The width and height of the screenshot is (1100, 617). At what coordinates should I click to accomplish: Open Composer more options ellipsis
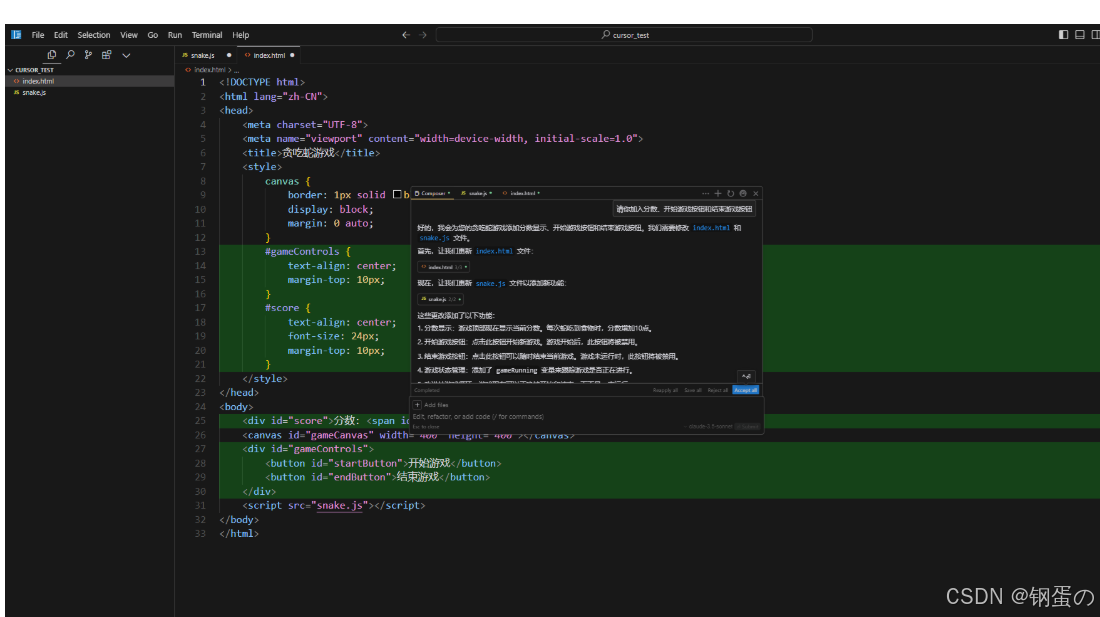click(x=705, y=194)
